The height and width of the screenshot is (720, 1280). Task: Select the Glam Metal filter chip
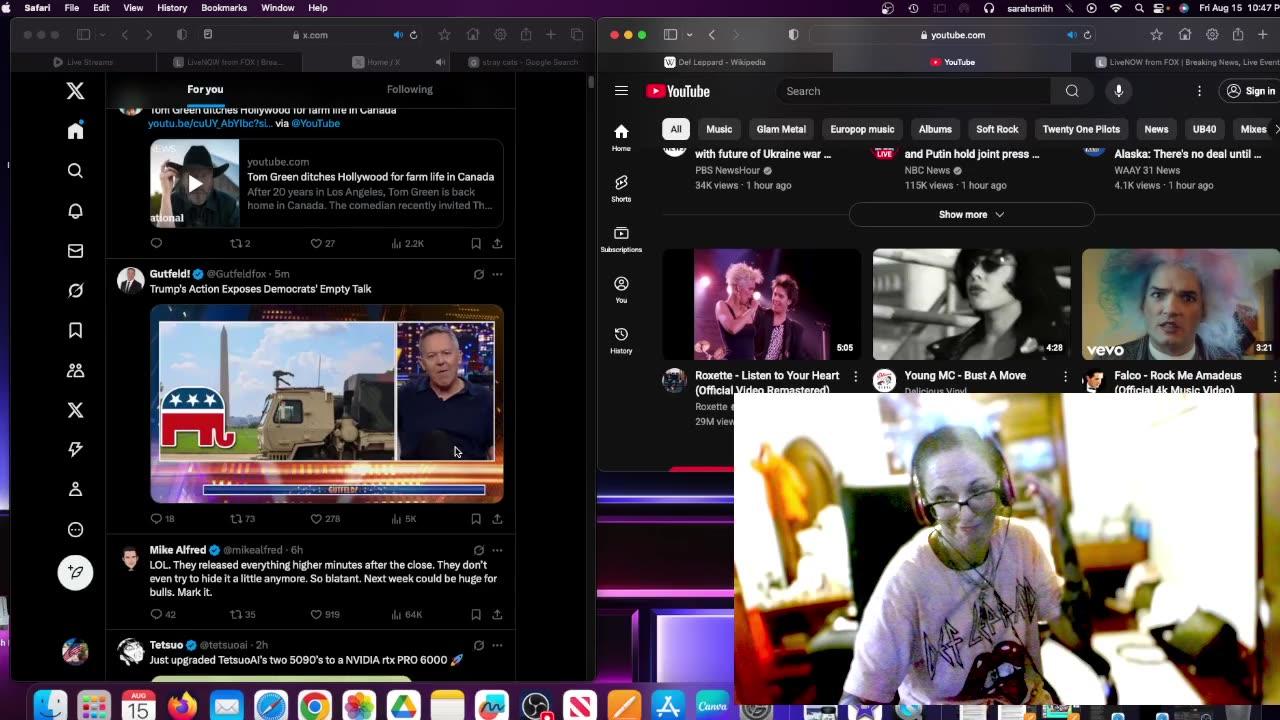click(781, 129)
